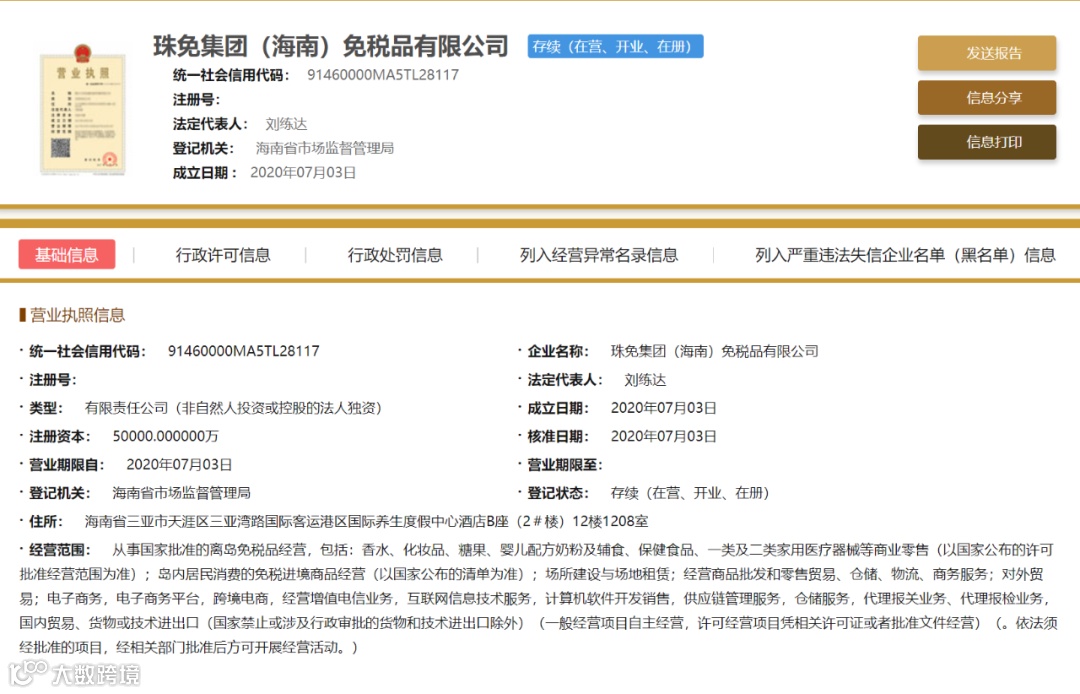1080x694 pixels.
Task: Click the 信息分享 button
Action: point(986,97)
